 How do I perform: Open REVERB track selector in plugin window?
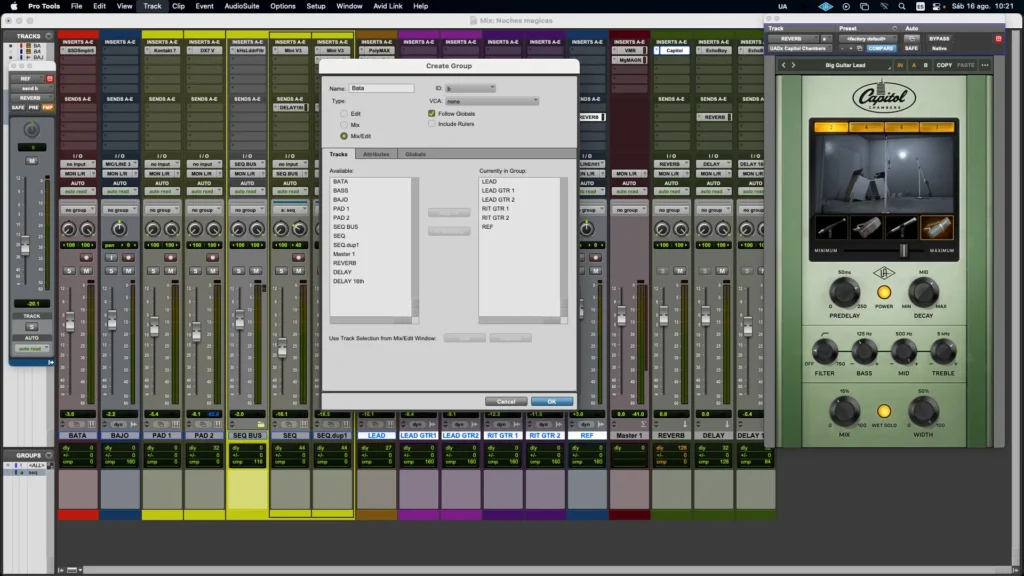(791, 39)
